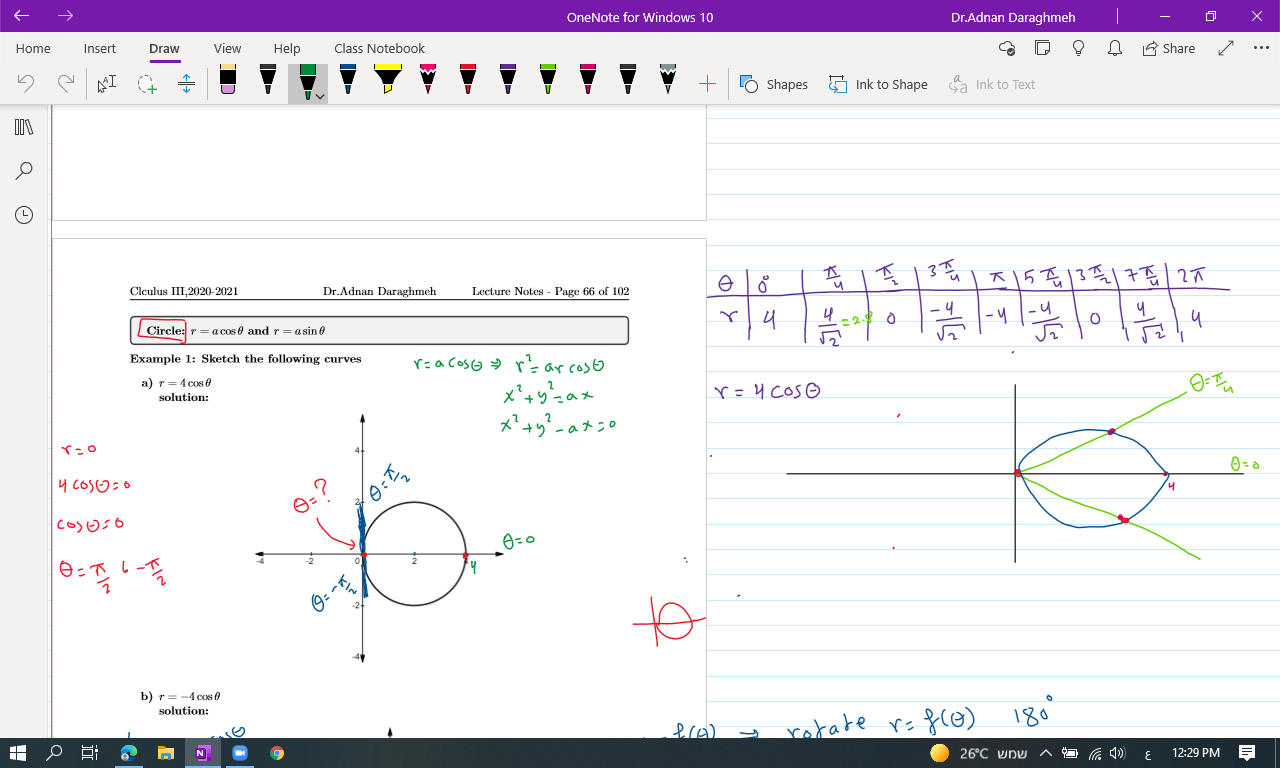1280x768 pixels.
Task: Select the lime green pen
Action: point(548,80)
